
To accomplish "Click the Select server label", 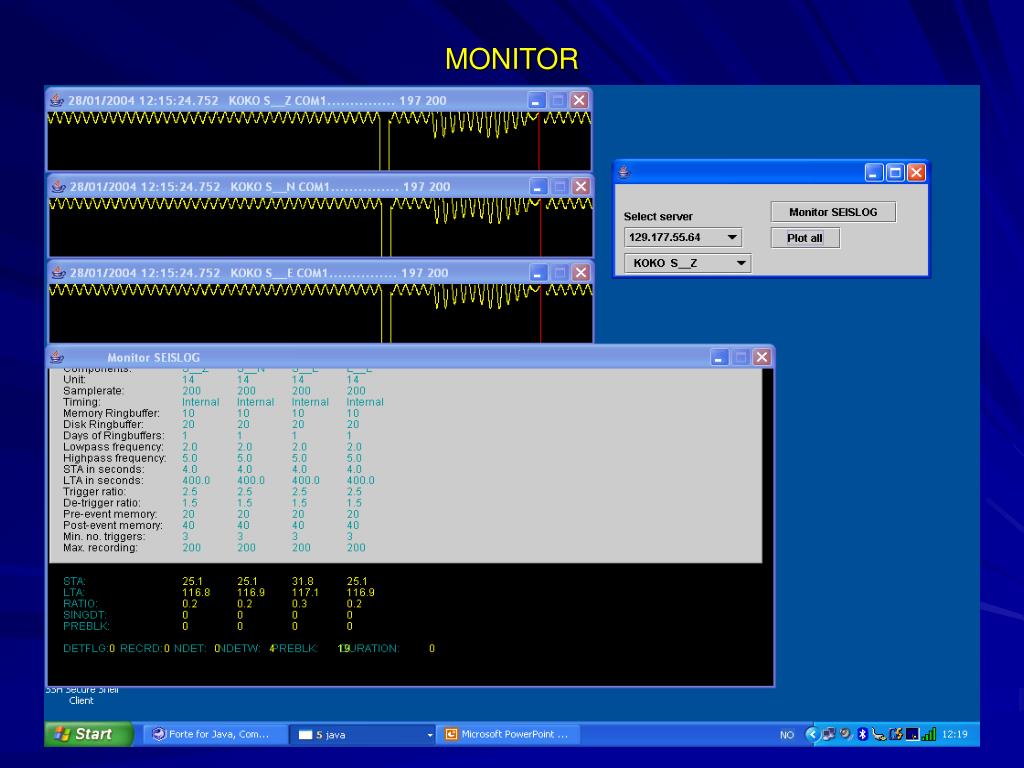I will [x=658, y=216].
